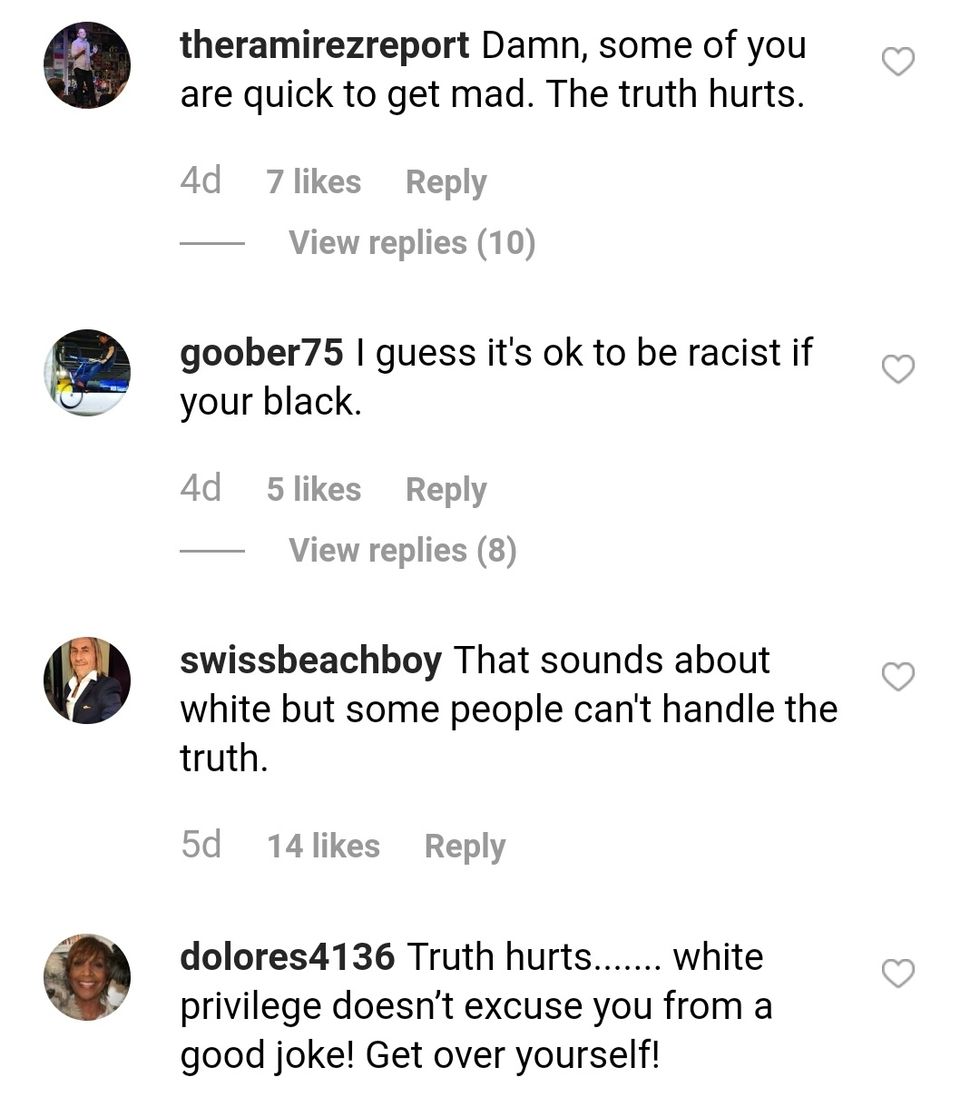980x1106 pixels.
Task: Tap heart icon on goober75's comment
Action: coord(898,369)
